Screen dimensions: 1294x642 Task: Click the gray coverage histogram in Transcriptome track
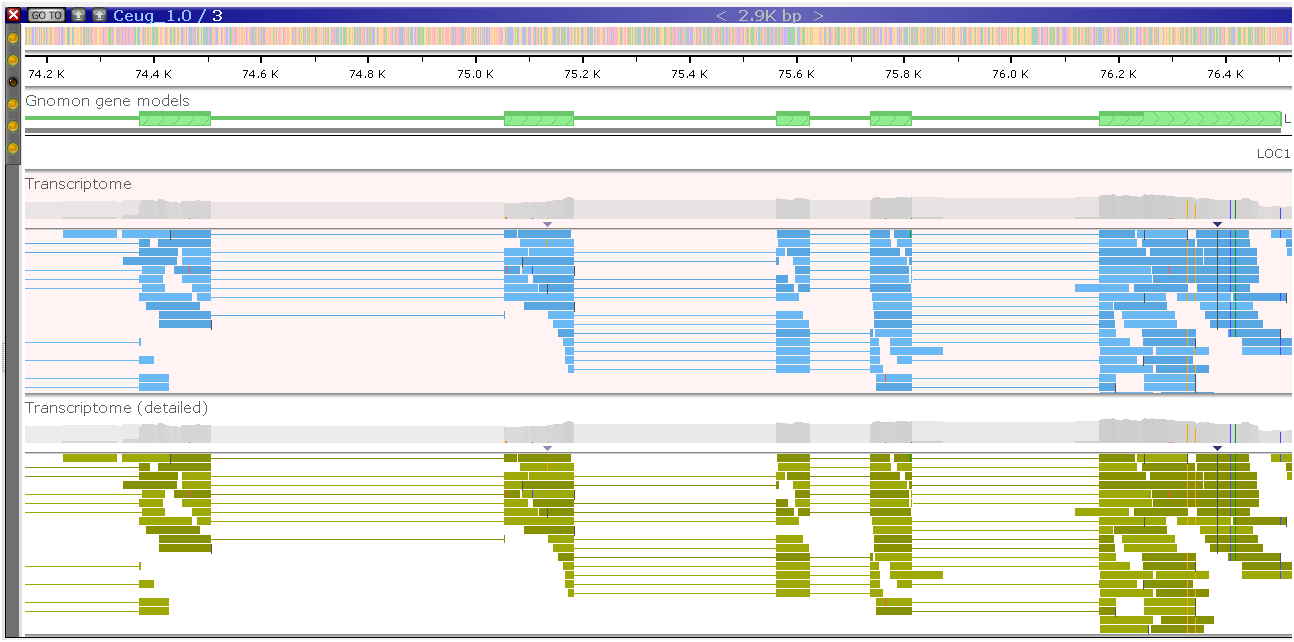(650, 209)
